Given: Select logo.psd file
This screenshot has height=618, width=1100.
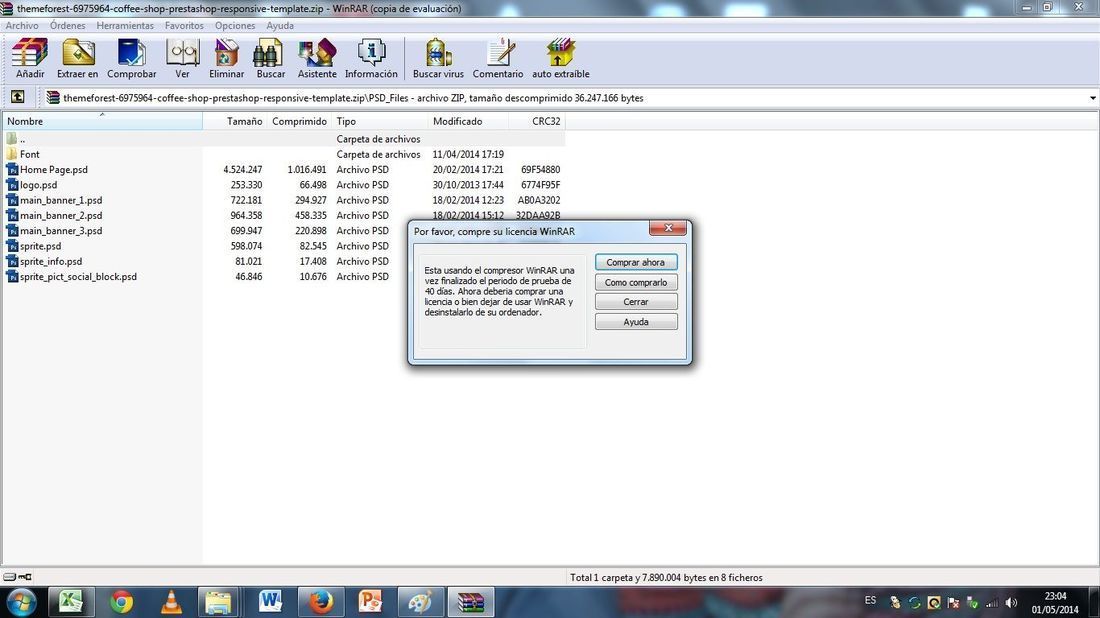Looking at the screenshot, I should [283, 185].
